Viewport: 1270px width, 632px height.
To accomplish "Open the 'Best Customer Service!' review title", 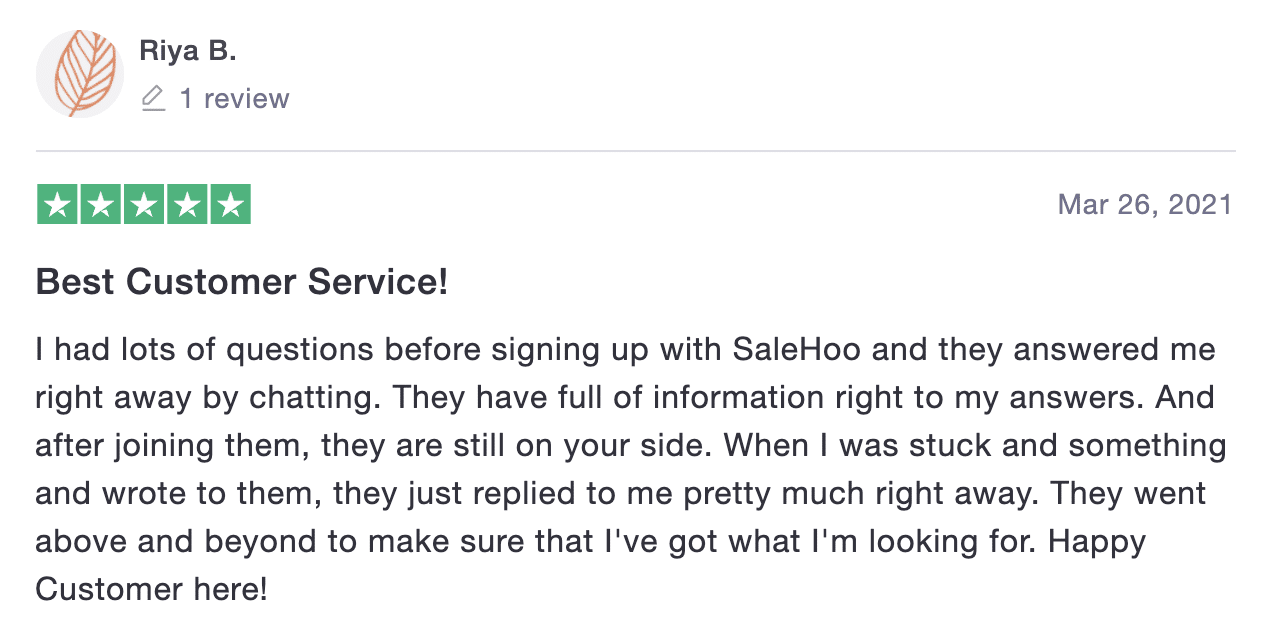I will coord(242,282).
